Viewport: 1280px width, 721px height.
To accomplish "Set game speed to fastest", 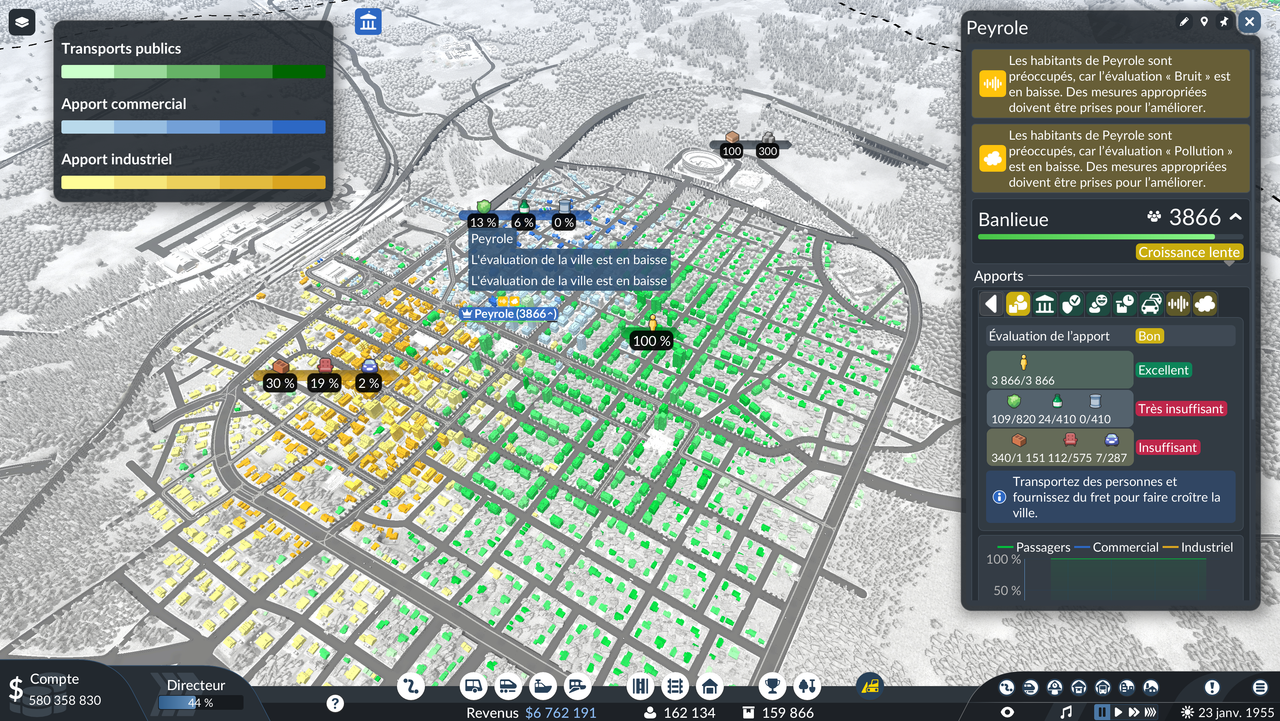I will coord(1150,712).
